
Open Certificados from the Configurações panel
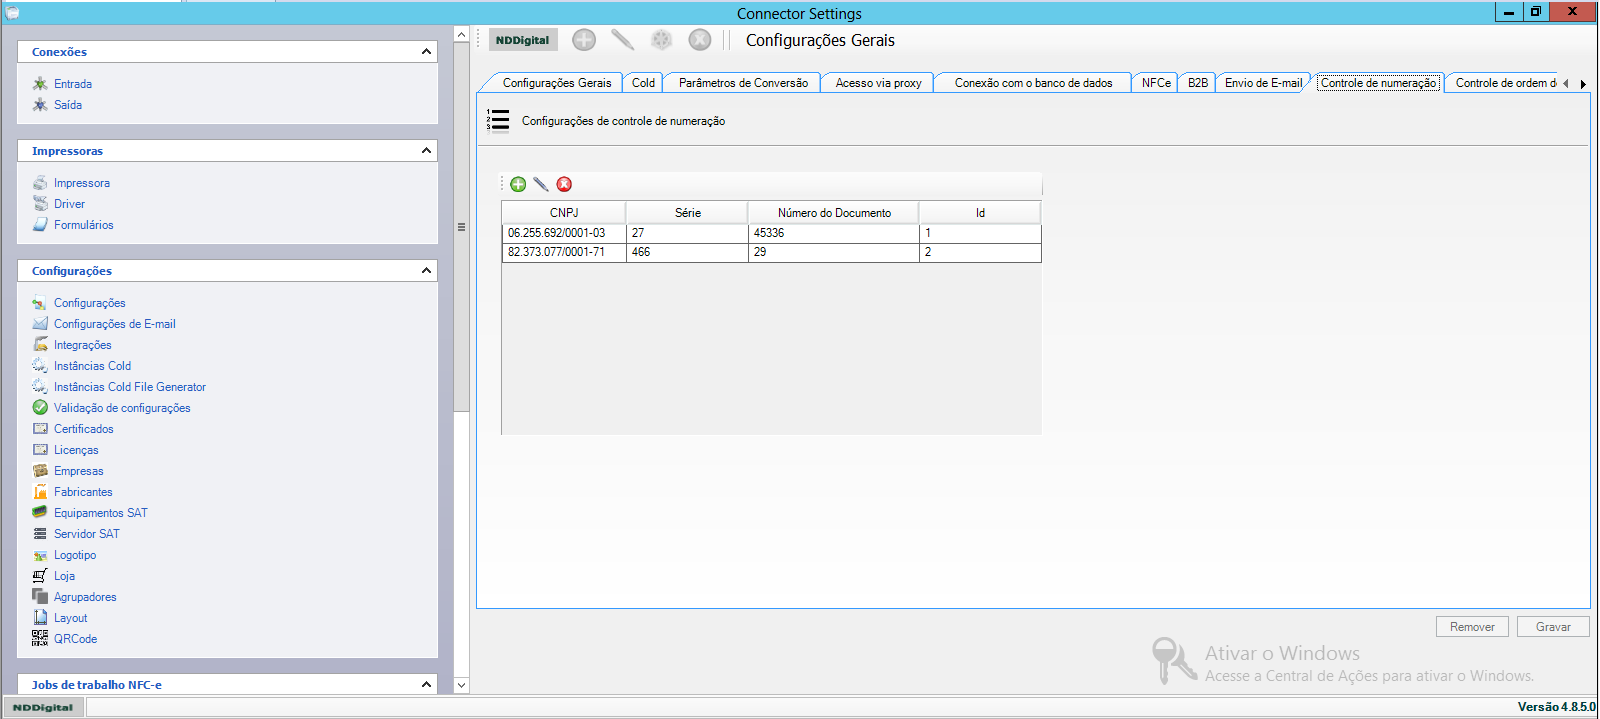83,429
